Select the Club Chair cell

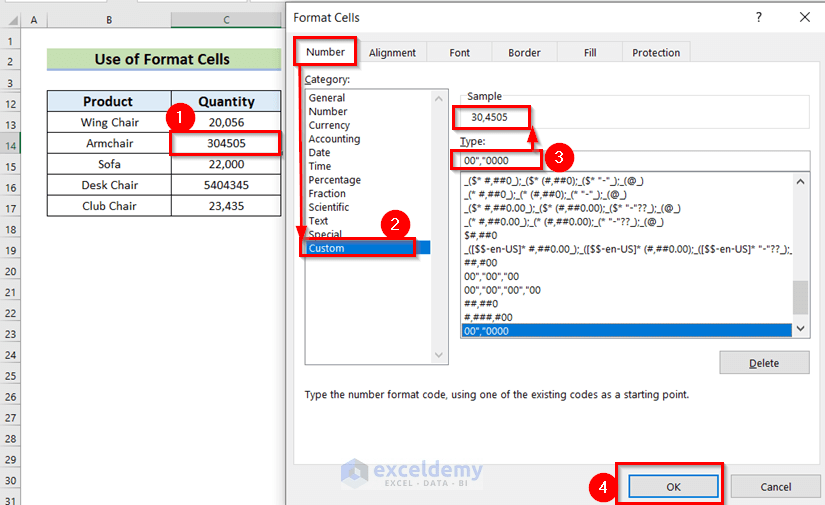point(109,206)
